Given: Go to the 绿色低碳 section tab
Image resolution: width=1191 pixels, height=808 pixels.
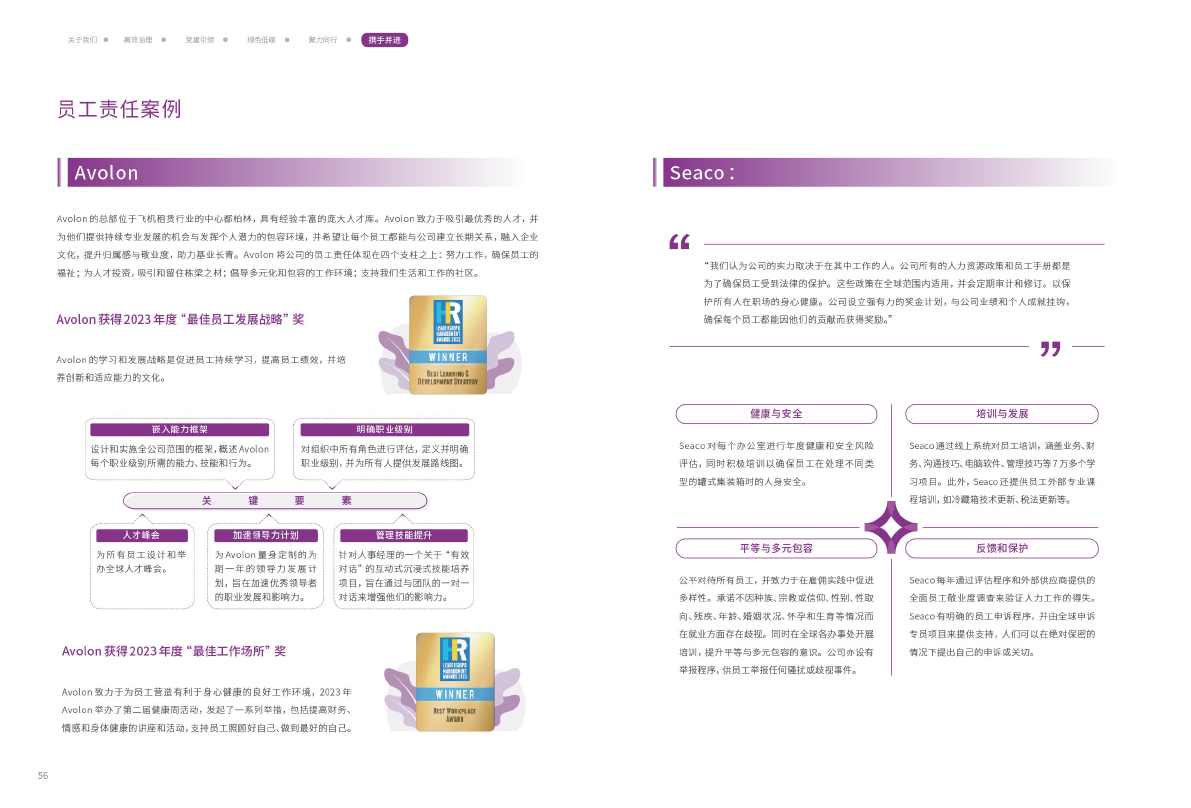Looking at the screenshot, I should 261,40.
